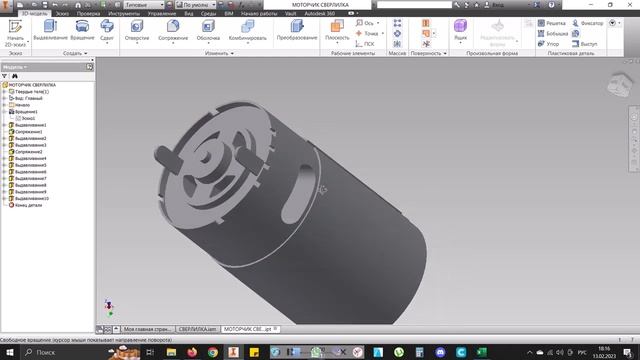The image size is (640, 360).
Task: Click the search field in the title bar
Action: coord(414,5)
